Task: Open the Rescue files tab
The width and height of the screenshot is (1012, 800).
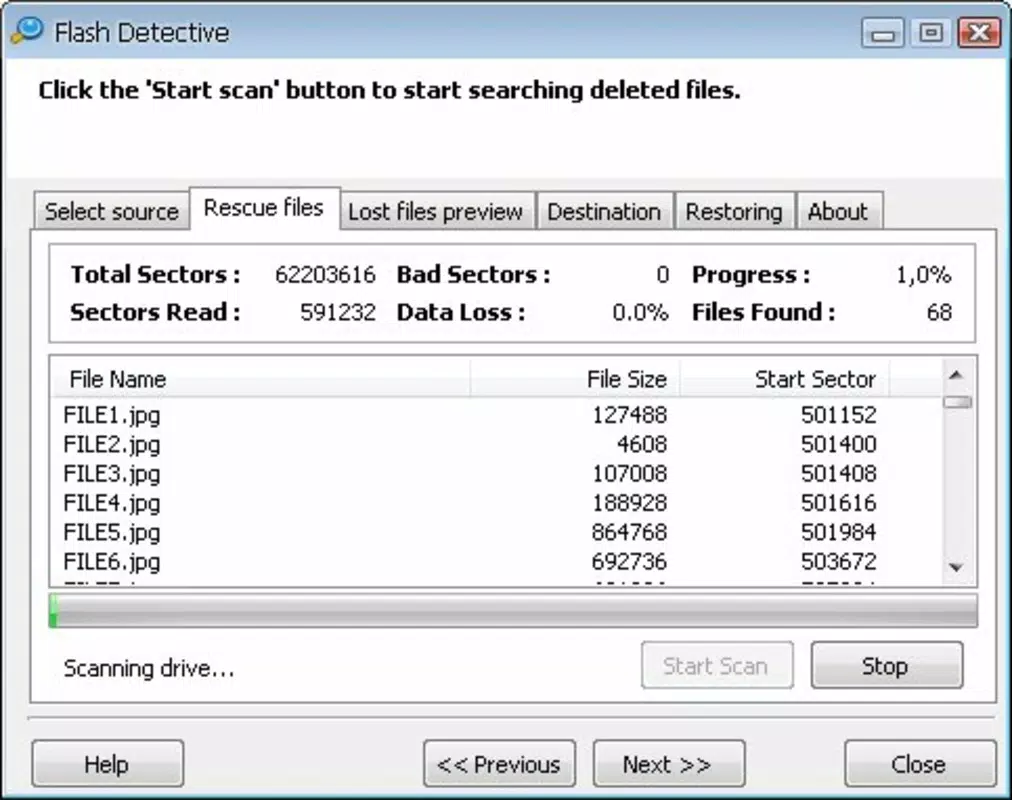Action: tap(264, 208)
